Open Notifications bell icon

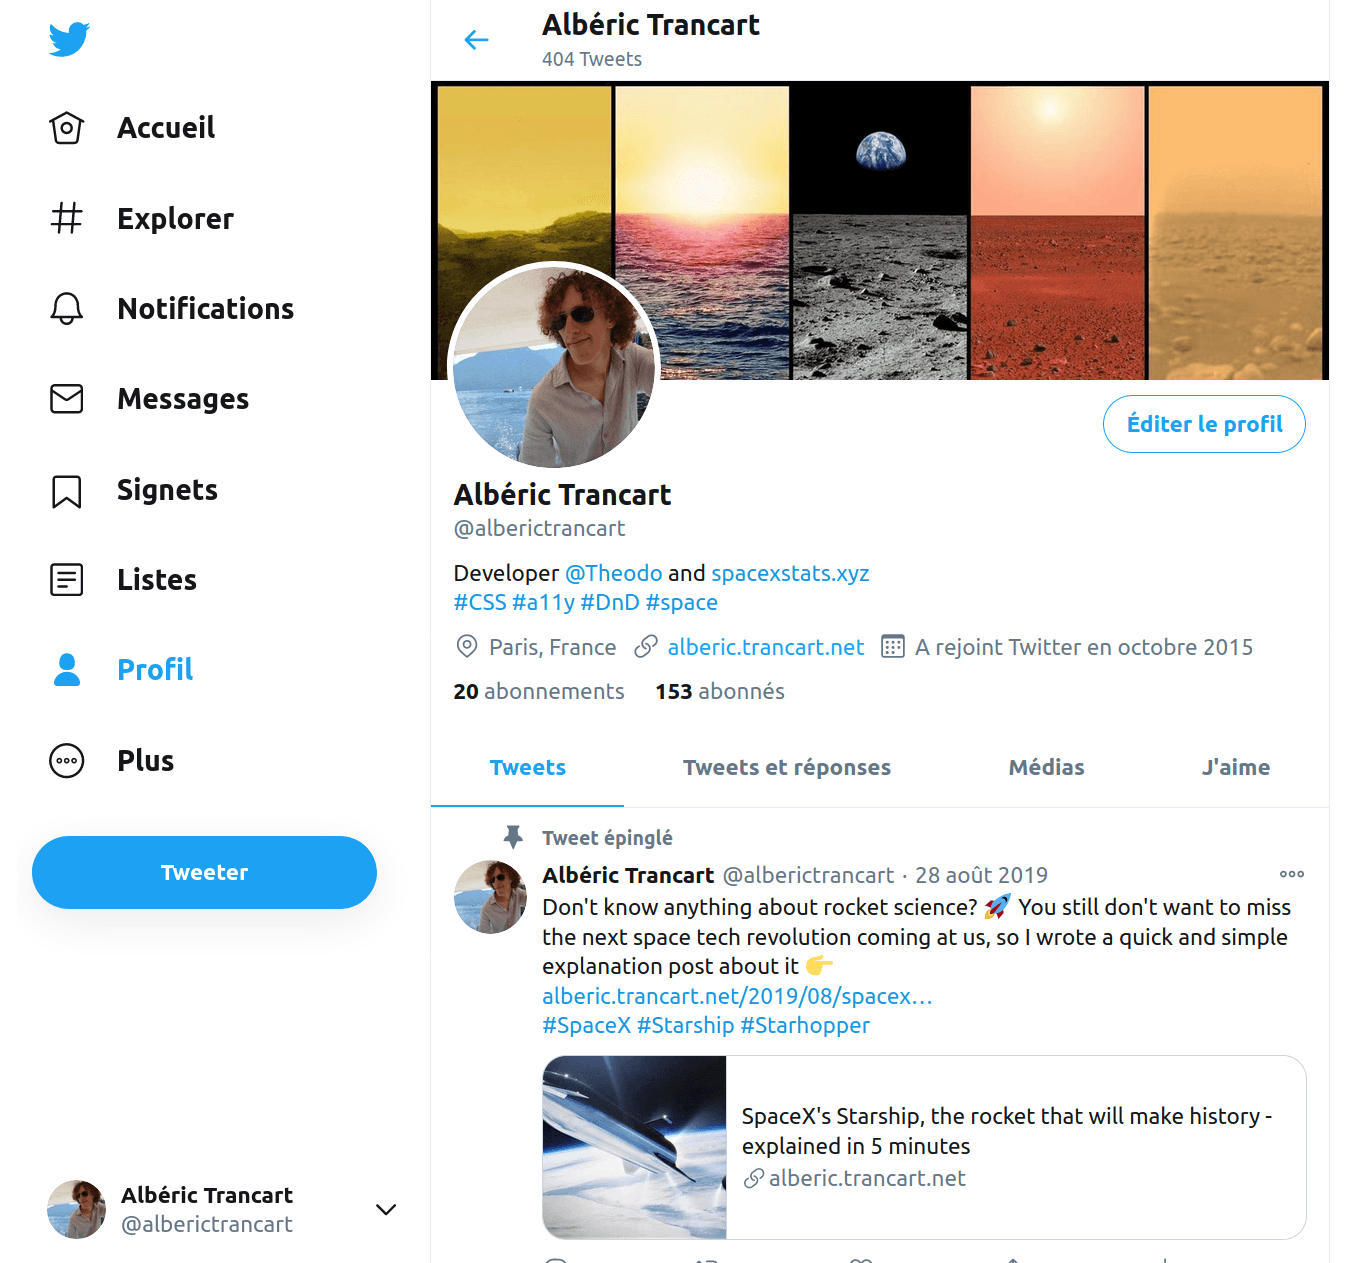click(67, 308)
